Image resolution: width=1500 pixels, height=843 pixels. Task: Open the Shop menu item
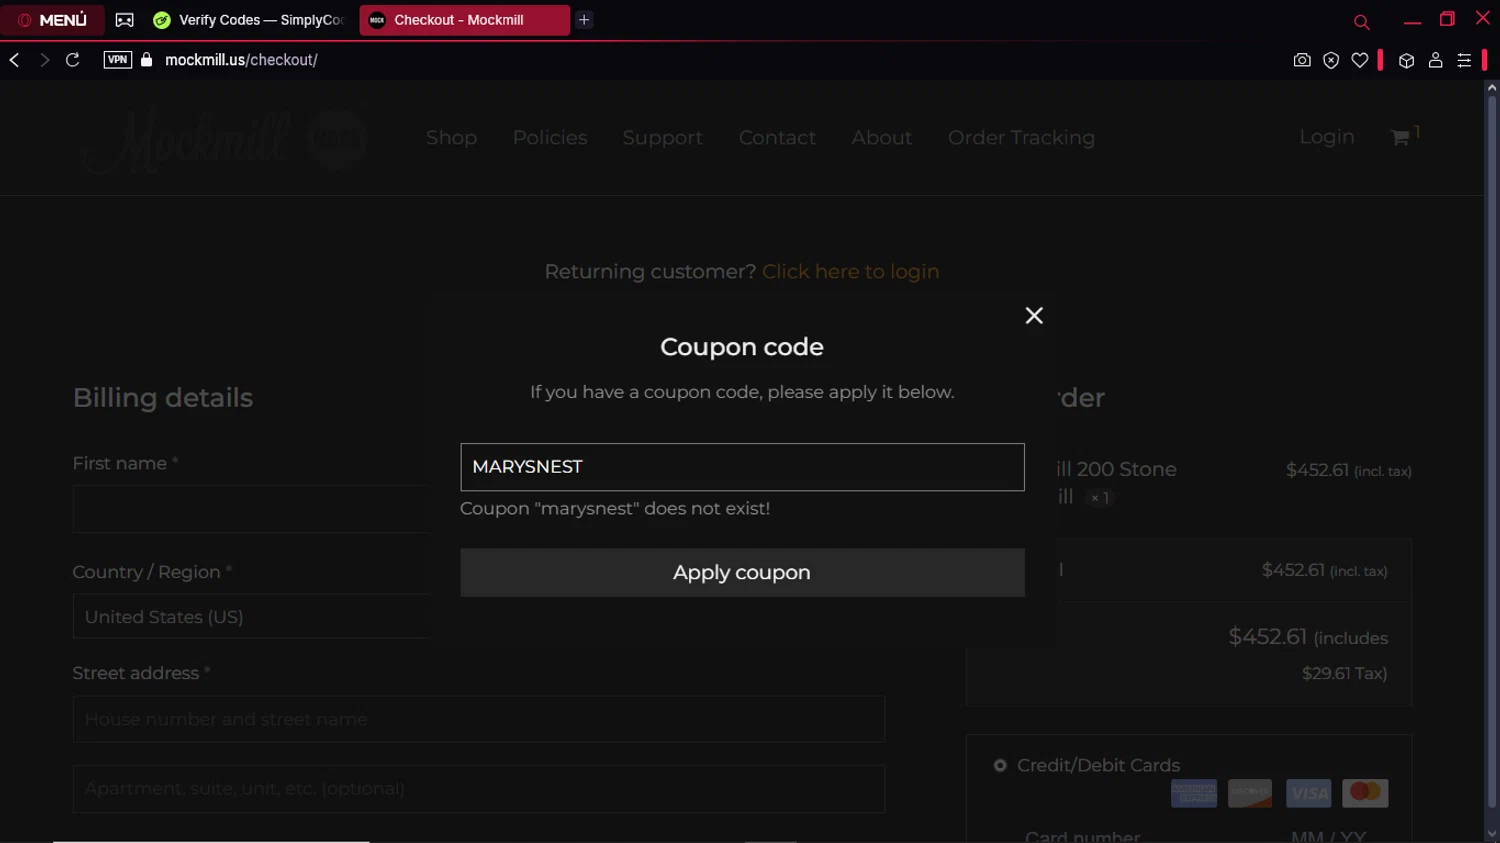(451, 138)
